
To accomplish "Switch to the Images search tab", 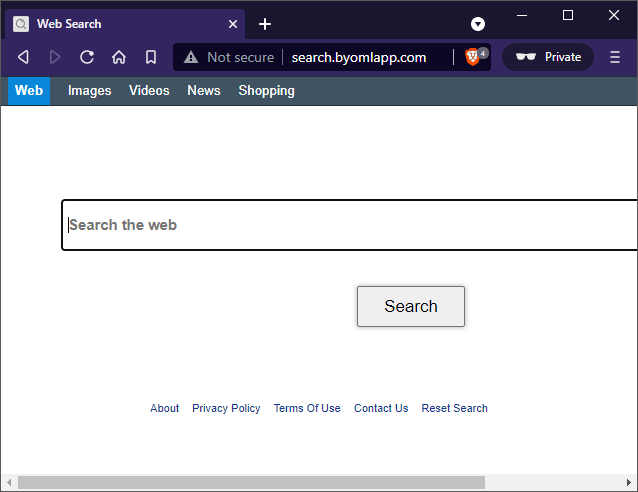I will pyautogui.click(x=89, y=91).
